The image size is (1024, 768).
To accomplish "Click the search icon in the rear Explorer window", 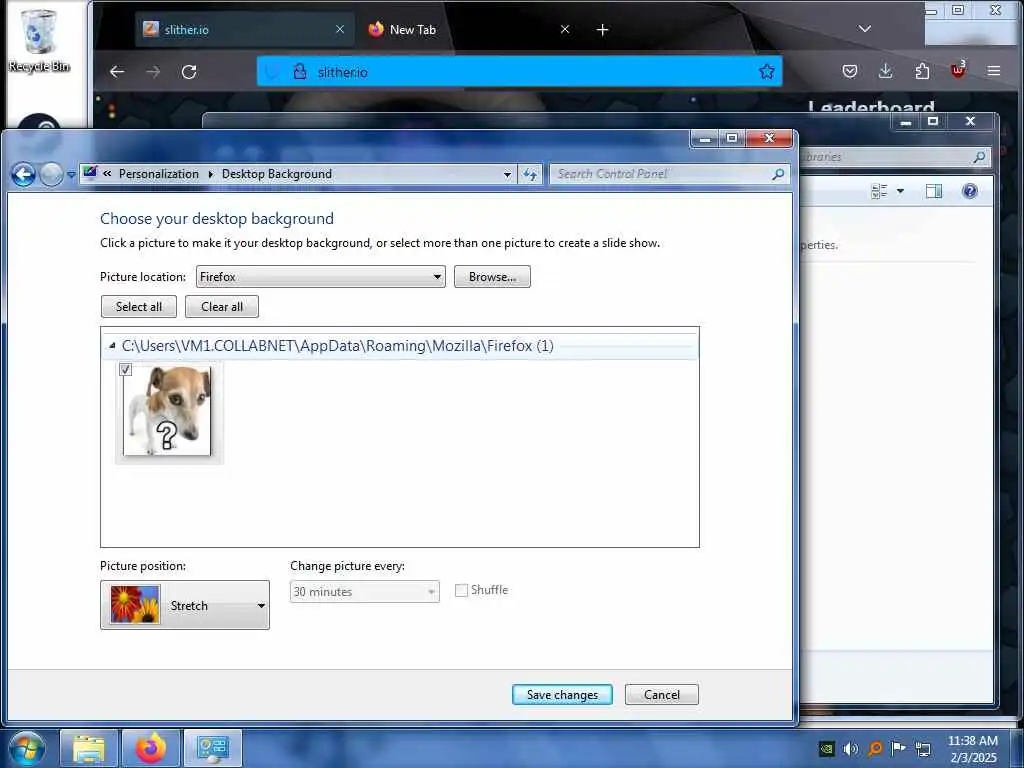I will (x=979, y=157).
